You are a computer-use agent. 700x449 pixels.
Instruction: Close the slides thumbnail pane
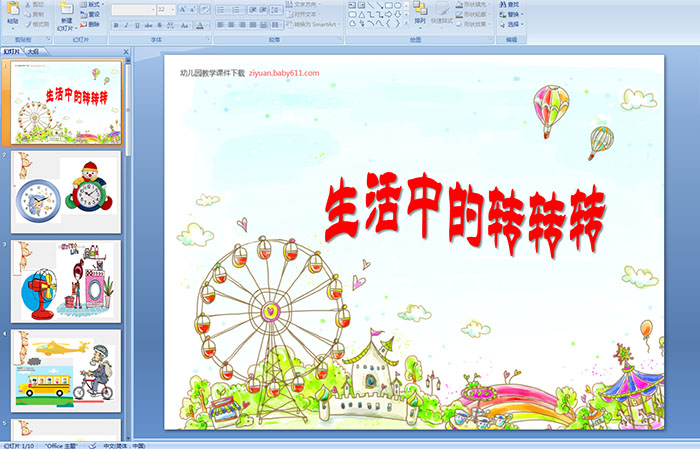pos(126,52)
